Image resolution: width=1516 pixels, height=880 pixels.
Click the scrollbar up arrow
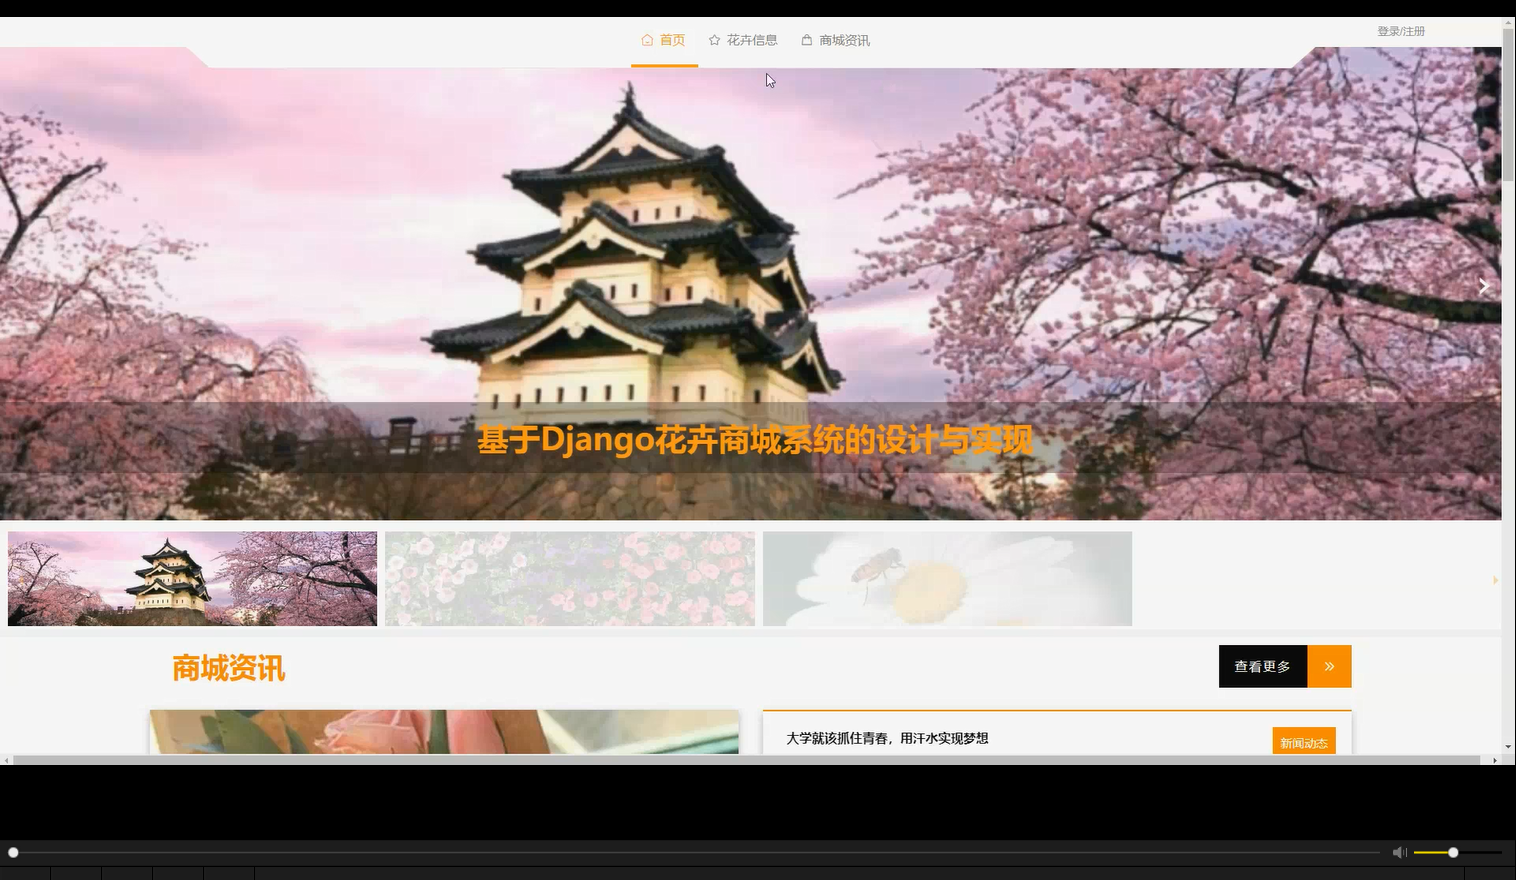pos(1508,22)
